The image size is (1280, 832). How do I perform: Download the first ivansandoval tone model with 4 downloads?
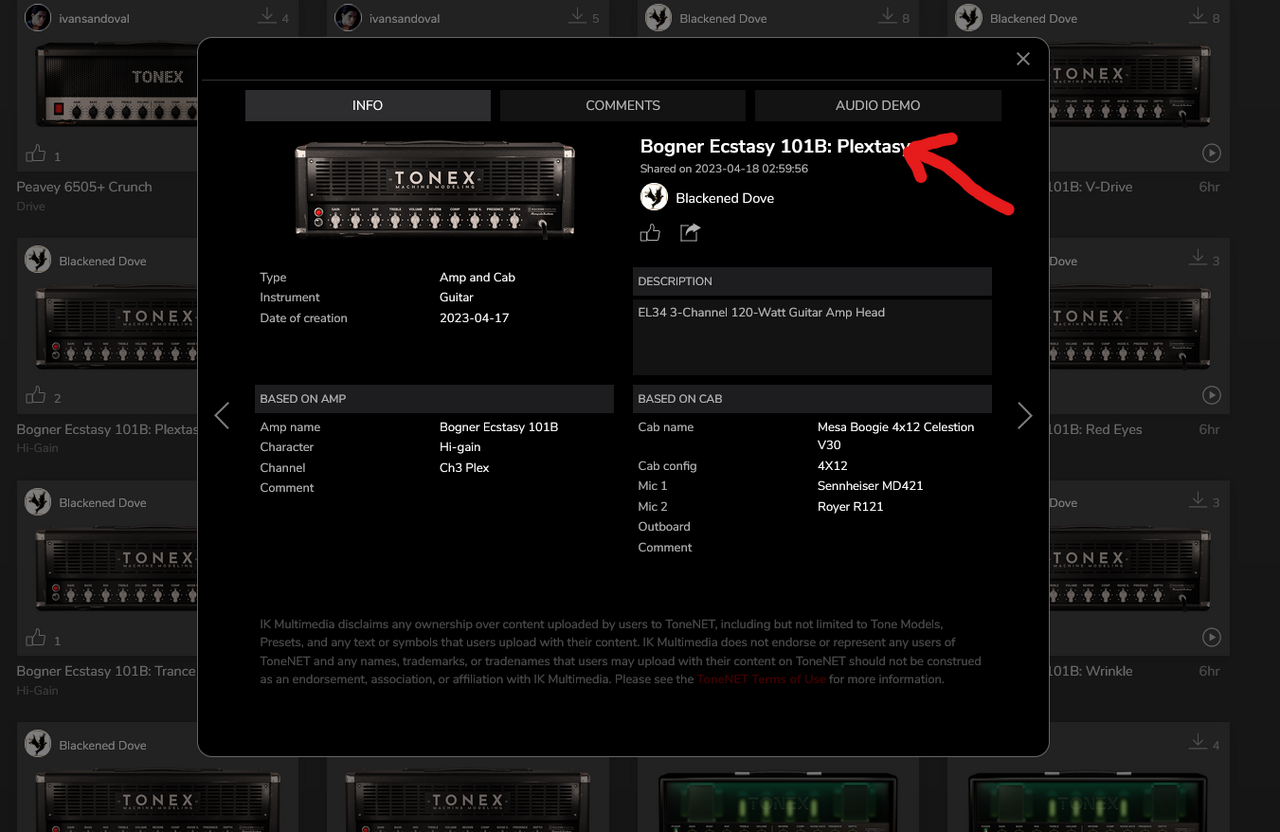(x=267, y=16)
